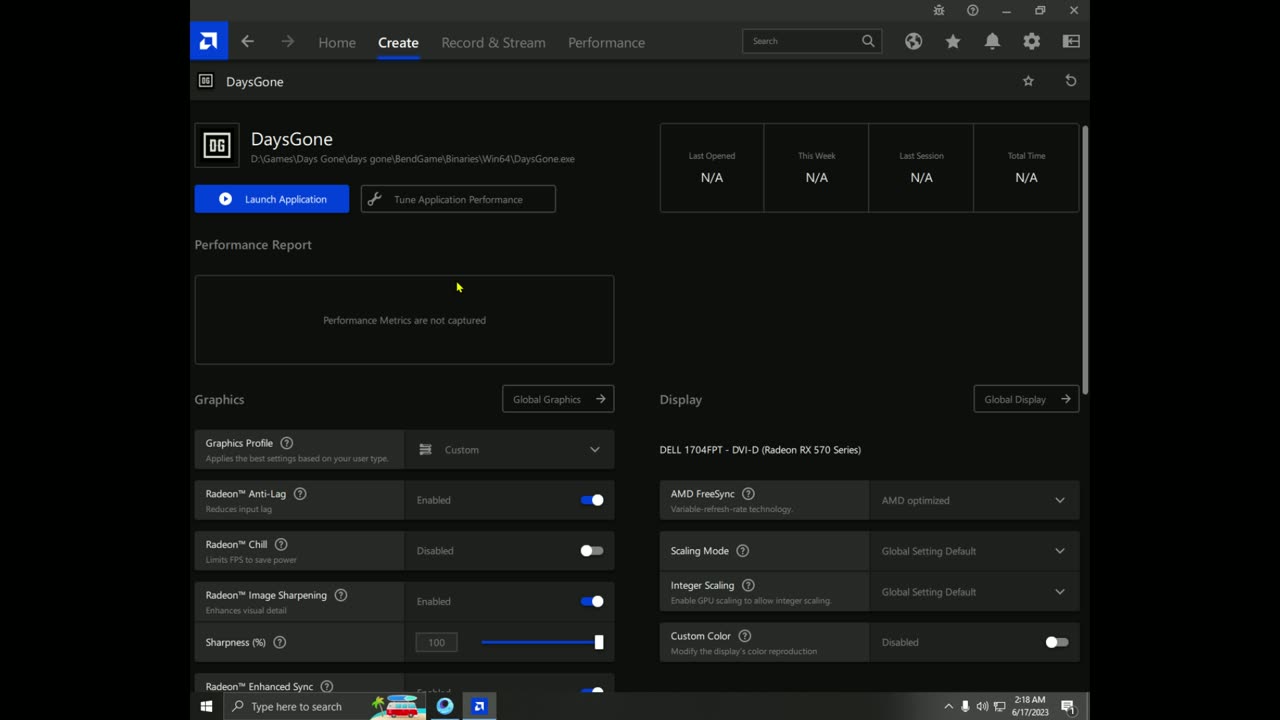Reset DaysGone profile with undo icon

(1071, 81)
